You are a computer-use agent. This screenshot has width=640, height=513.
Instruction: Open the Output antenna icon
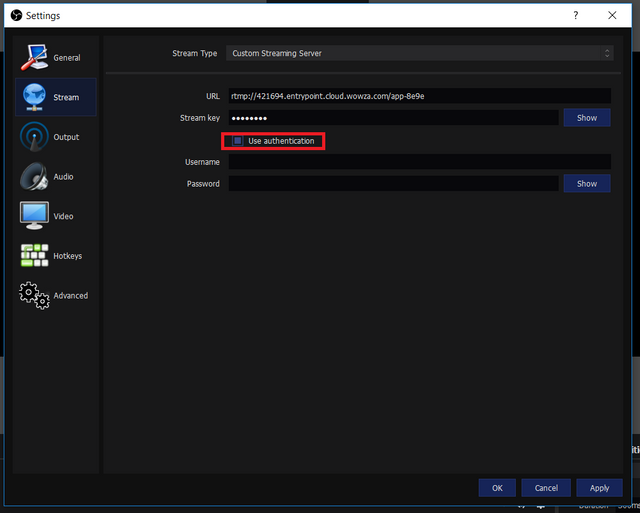(34, 137)
